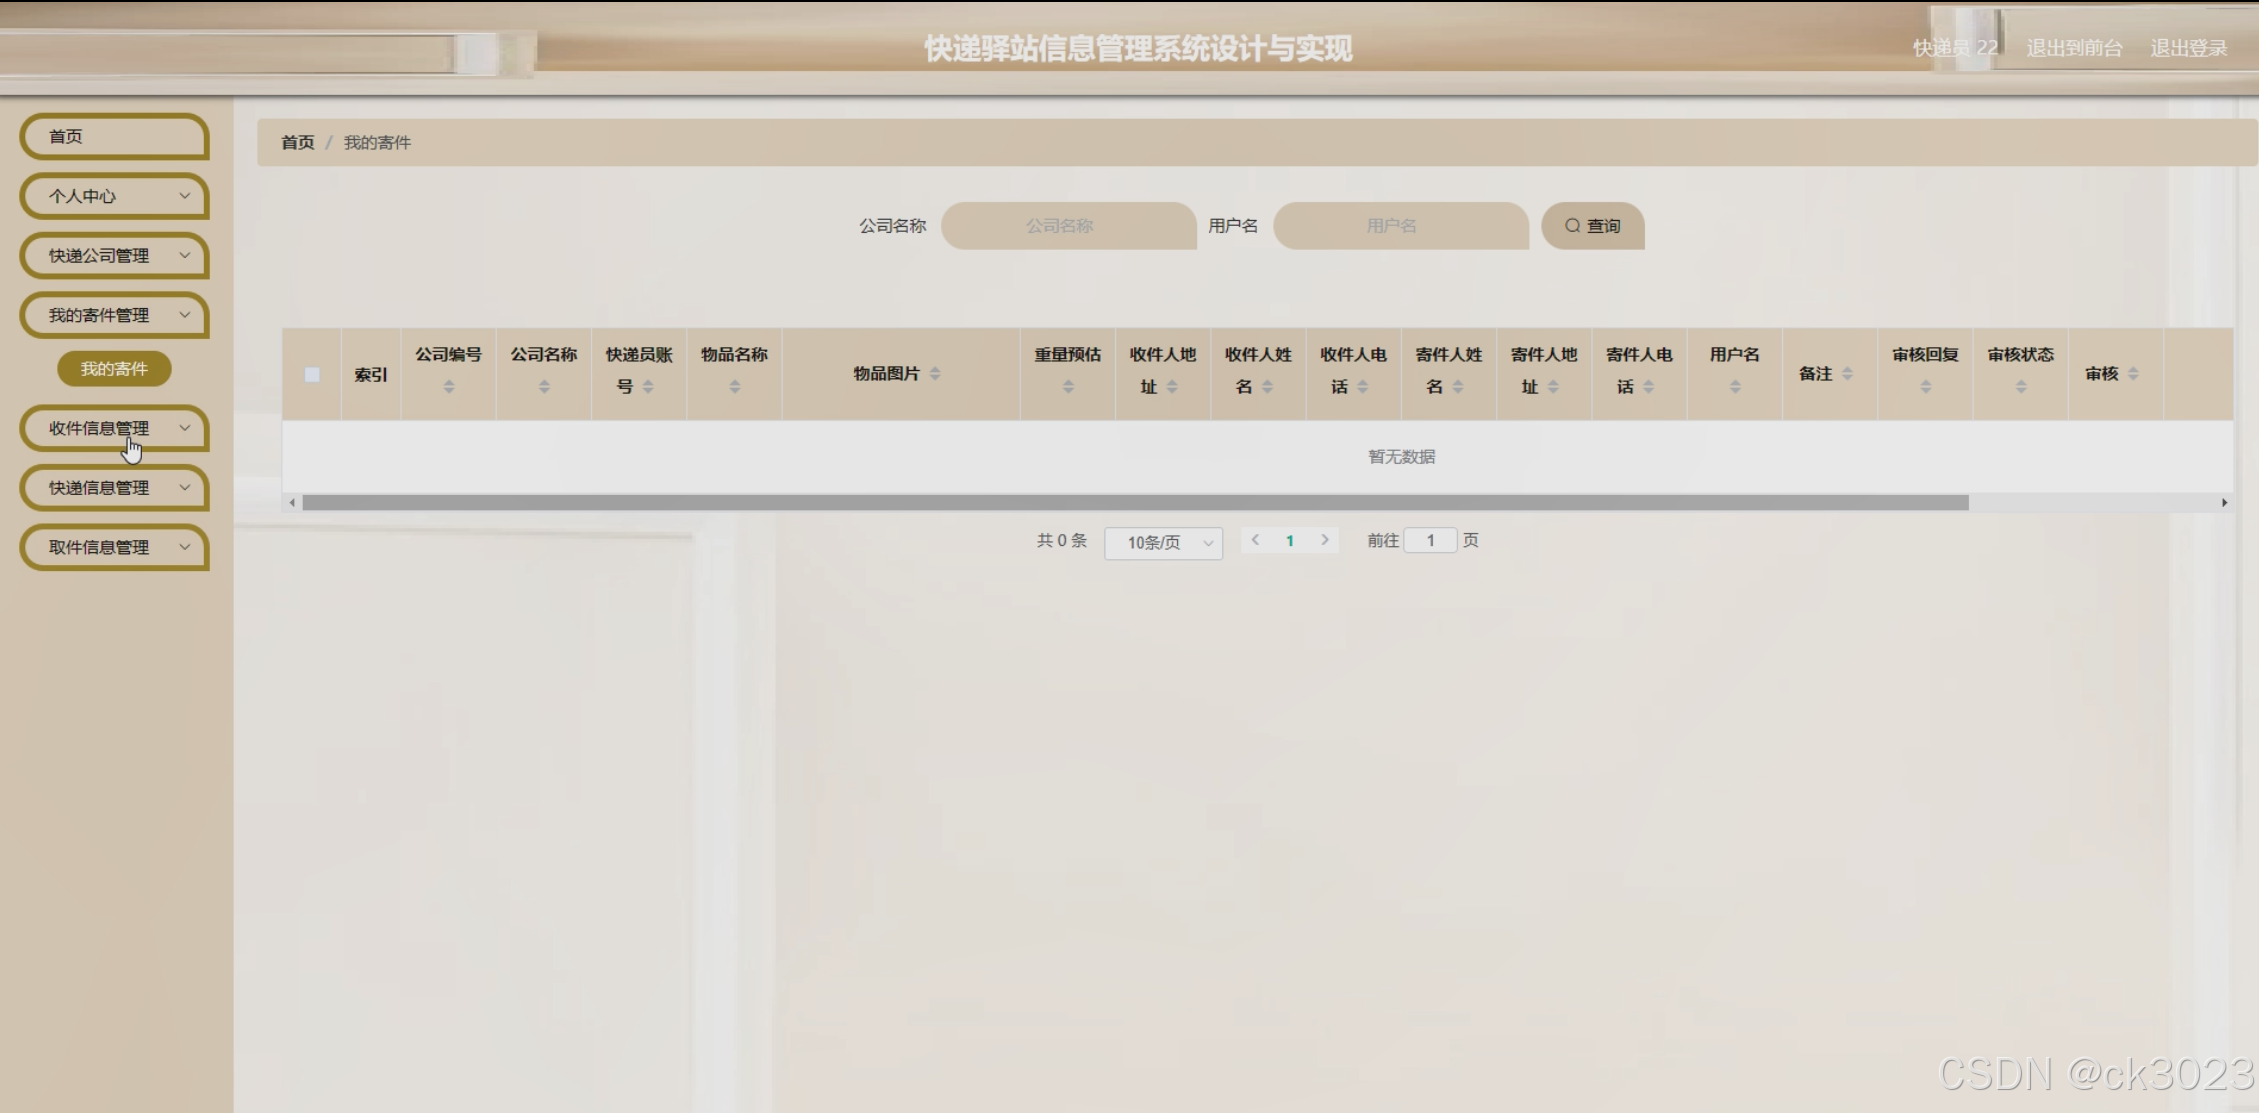This screenshot has width=2259, height=1113.
Task: Click the 公司名称 search input field
Action: 1068,226
